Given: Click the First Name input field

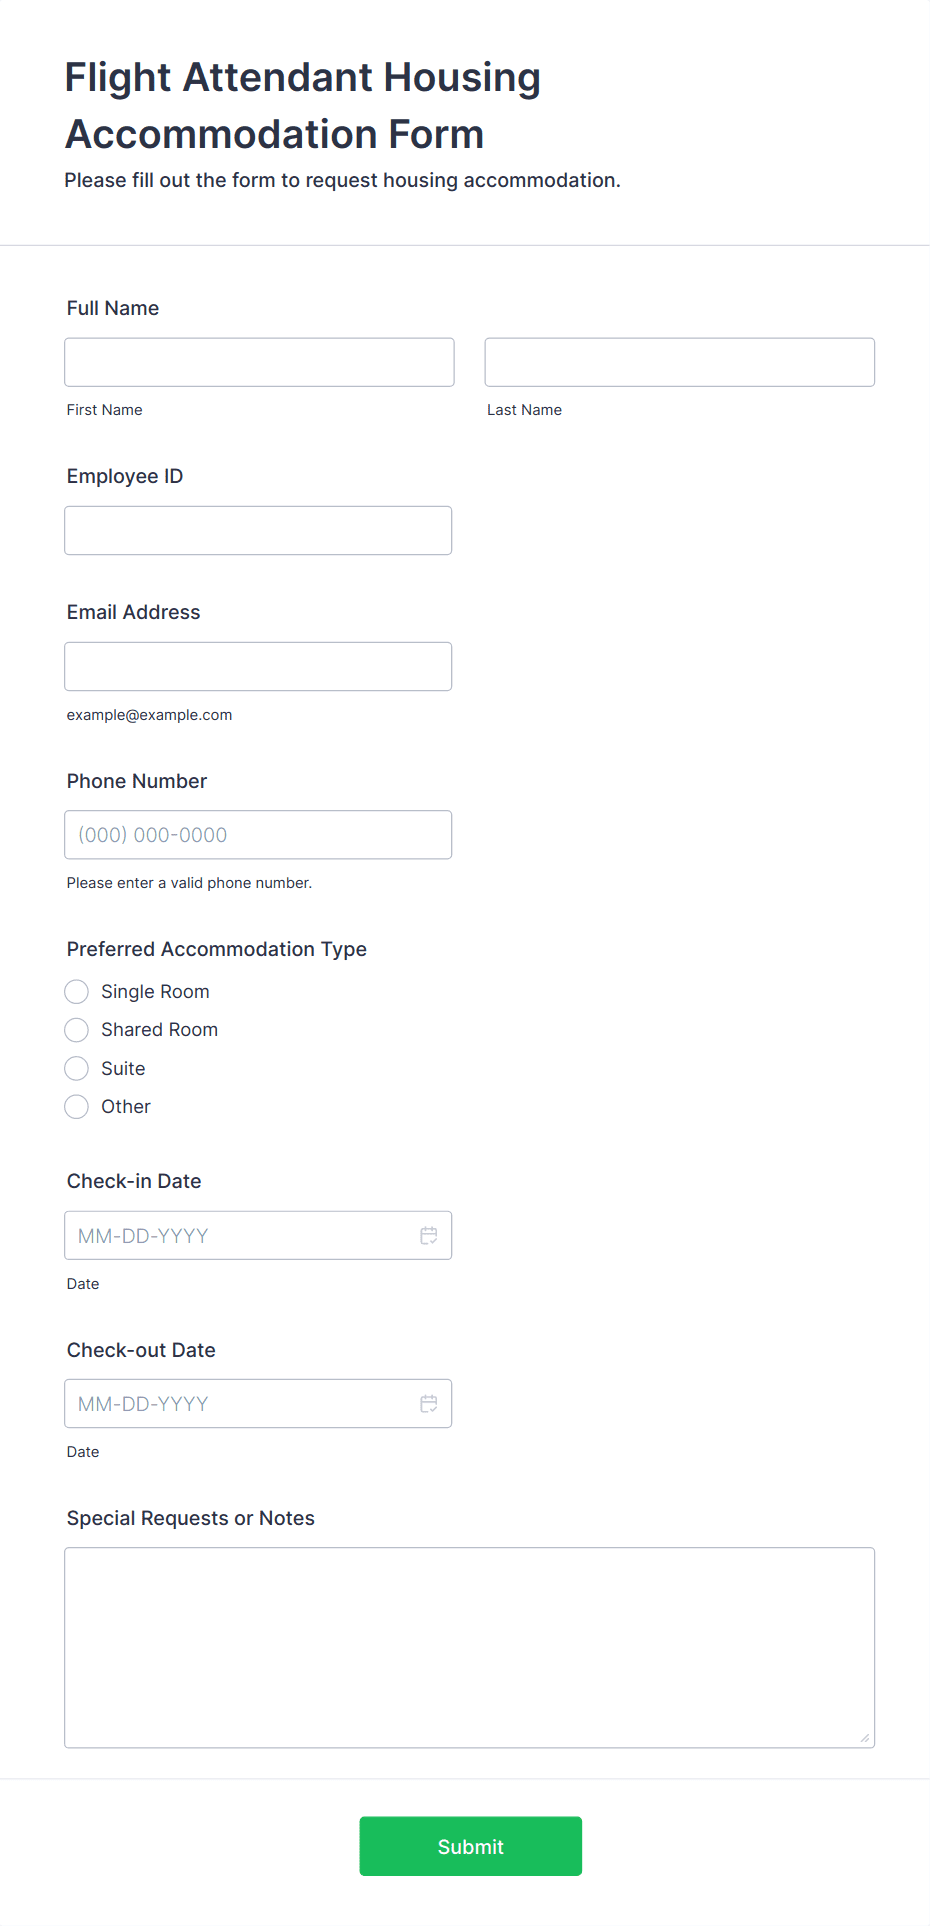Looking at the screenshot, I should tap(259, 362).
